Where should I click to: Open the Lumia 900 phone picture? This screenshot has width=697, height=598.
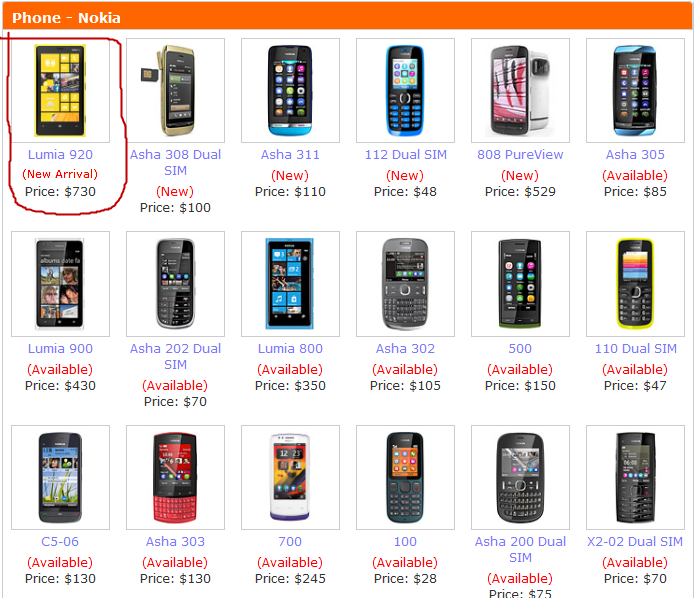tap(60, 284)
